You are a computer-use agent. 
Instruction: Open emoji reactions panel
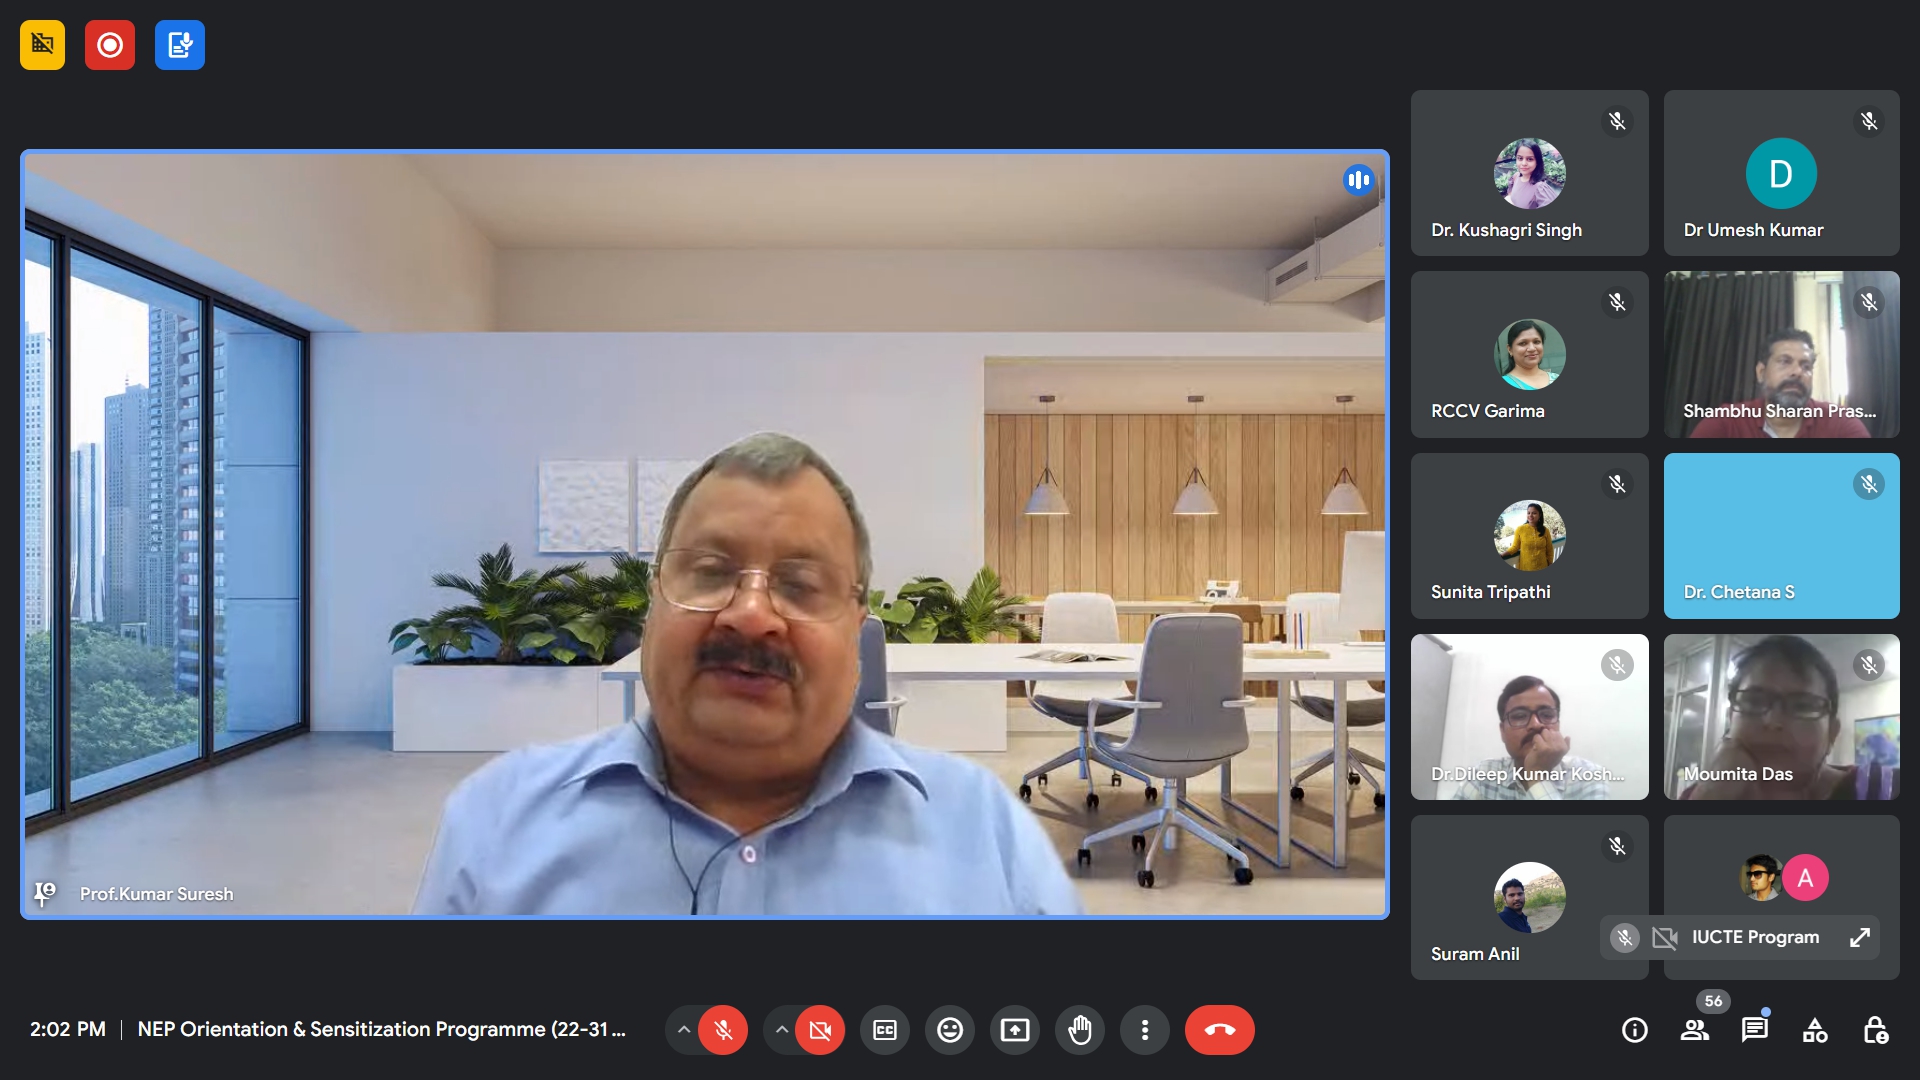(949, 1030)
